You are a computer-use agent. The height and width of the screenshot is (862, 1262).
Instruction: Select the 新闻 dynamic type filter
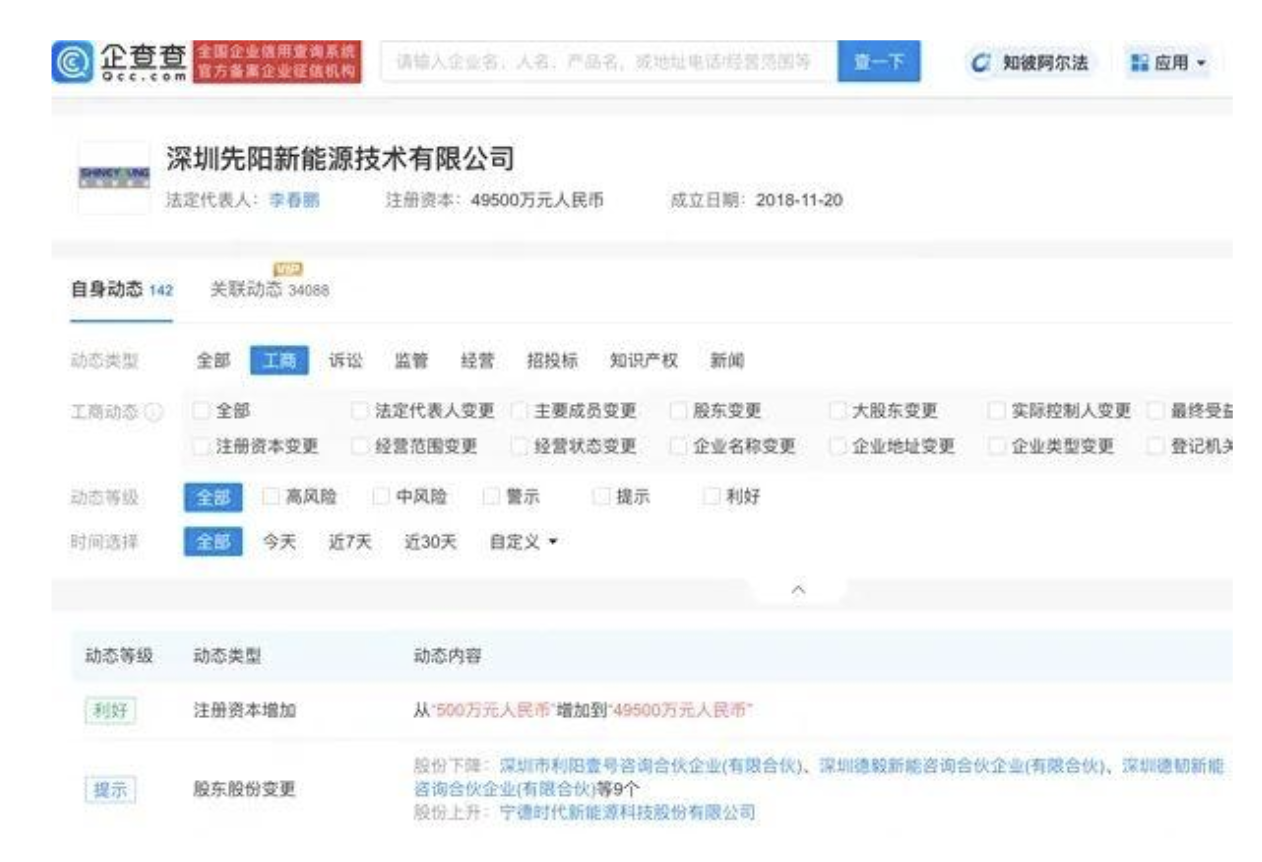(727, 361)
